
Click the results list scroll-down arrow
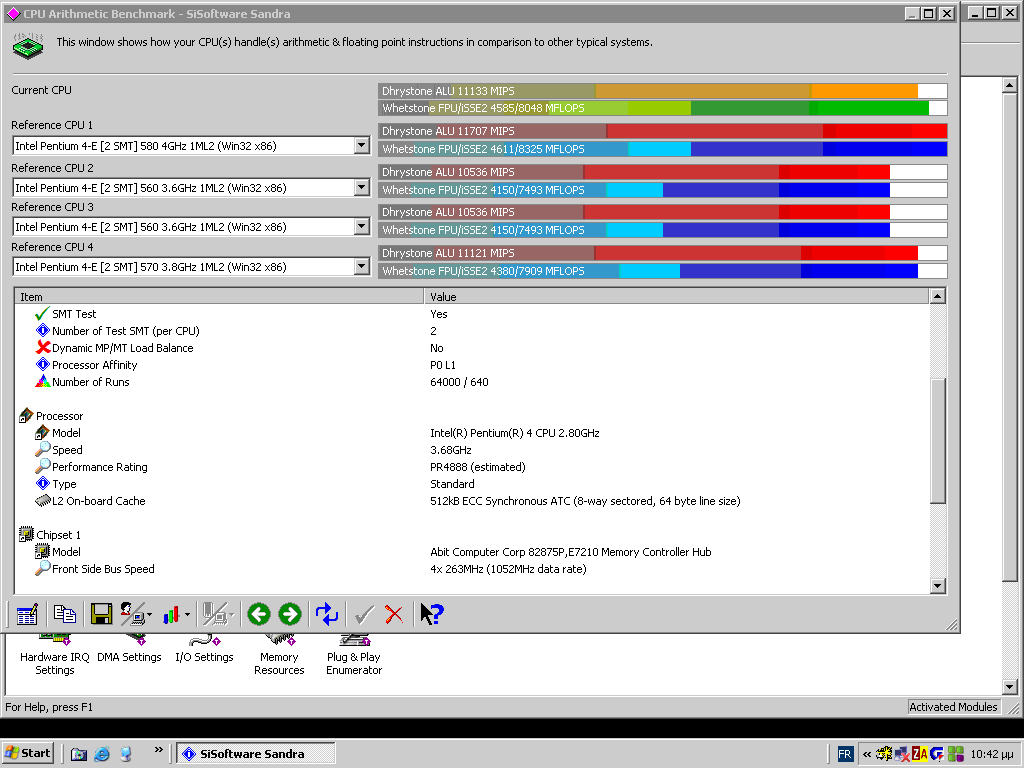tap(937, 587)
